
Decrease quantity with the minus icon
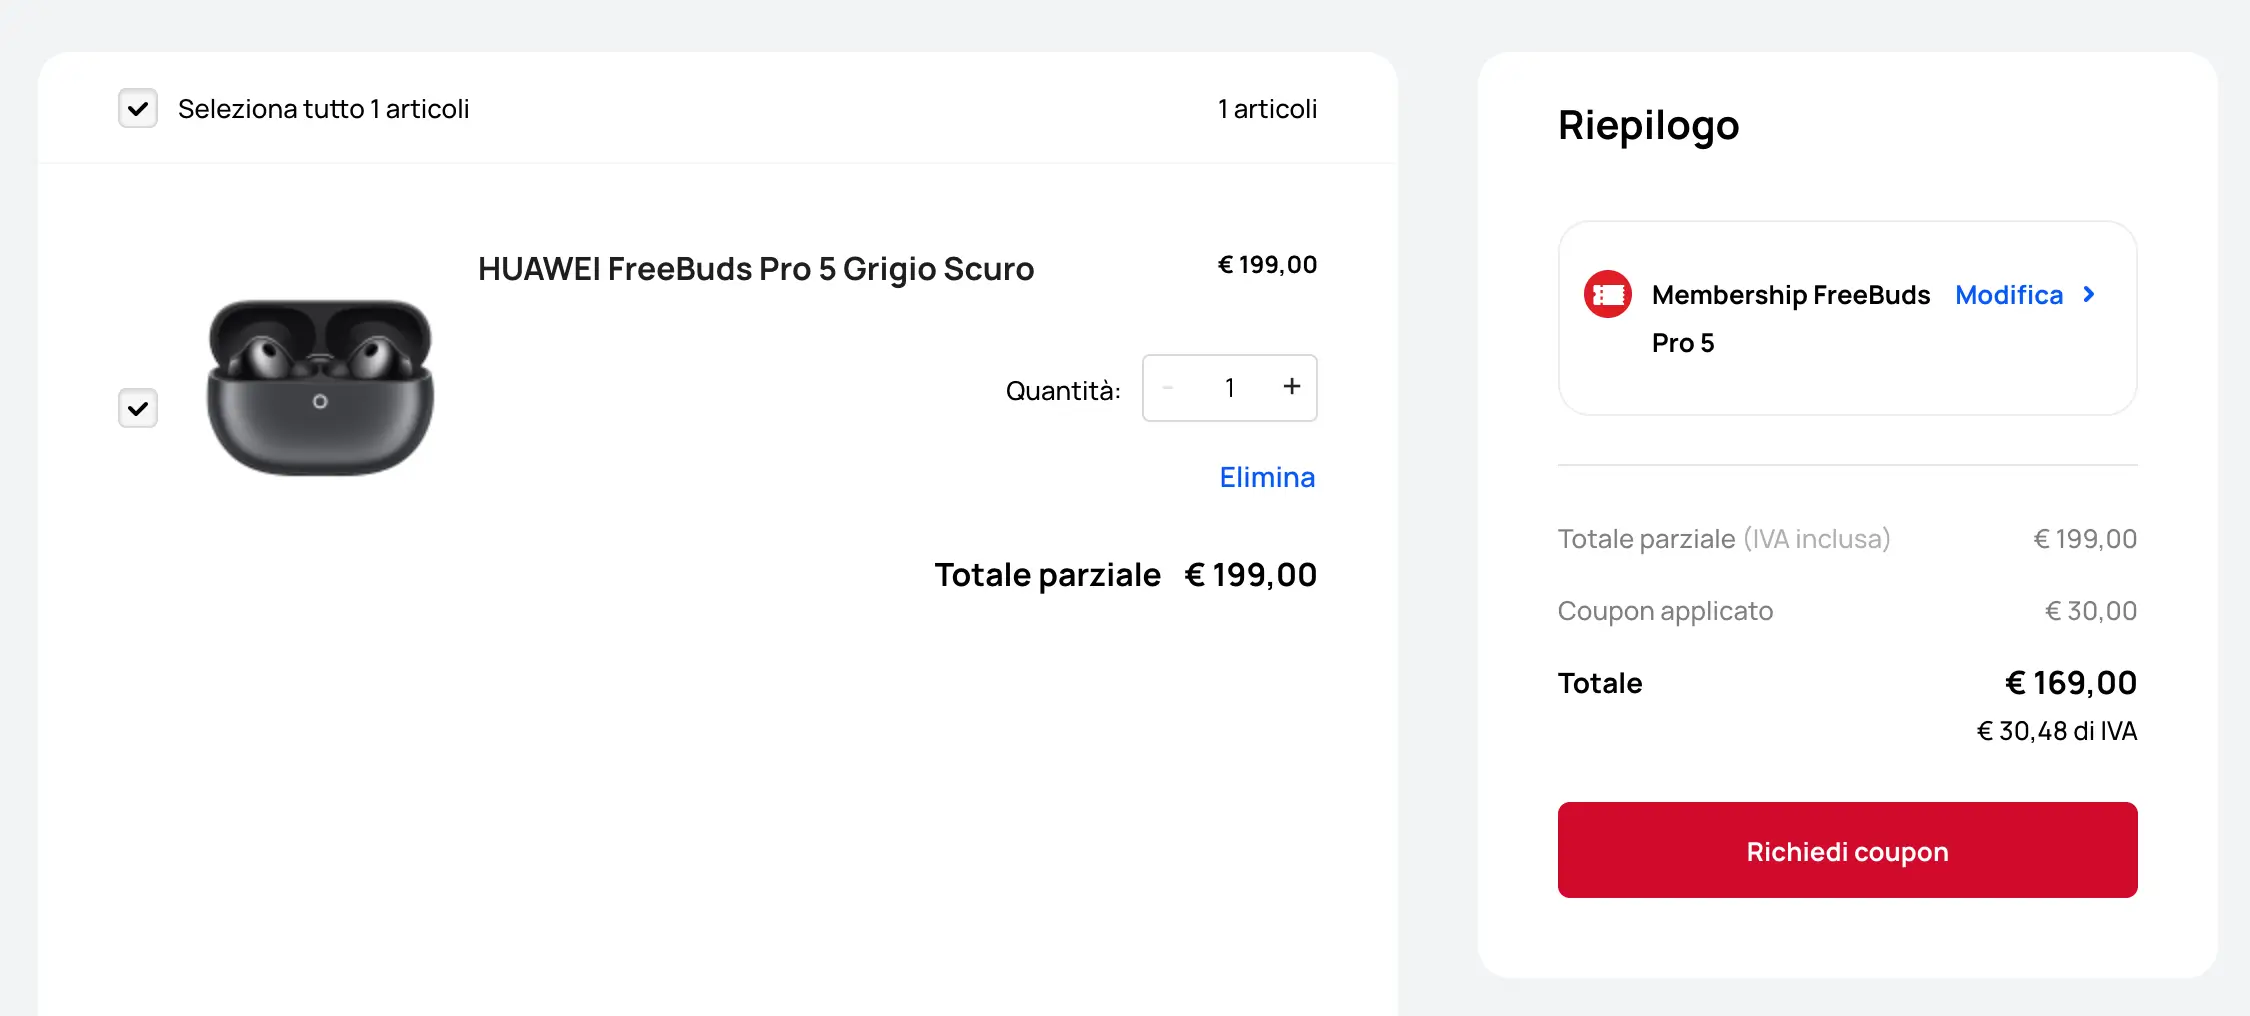click(x=1168, y=388)
